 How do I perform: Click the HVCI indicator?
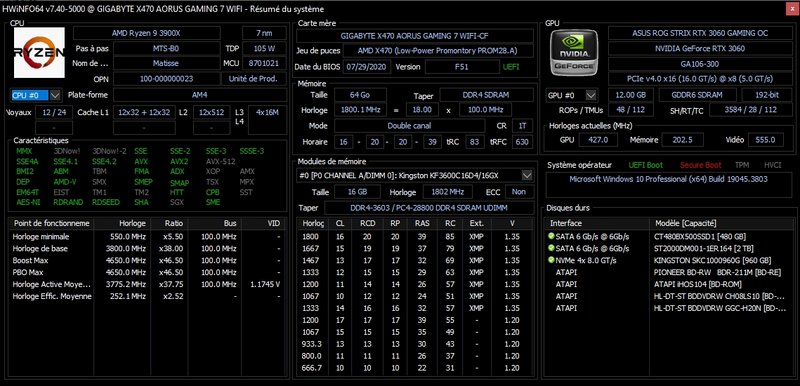coord(773,165)
